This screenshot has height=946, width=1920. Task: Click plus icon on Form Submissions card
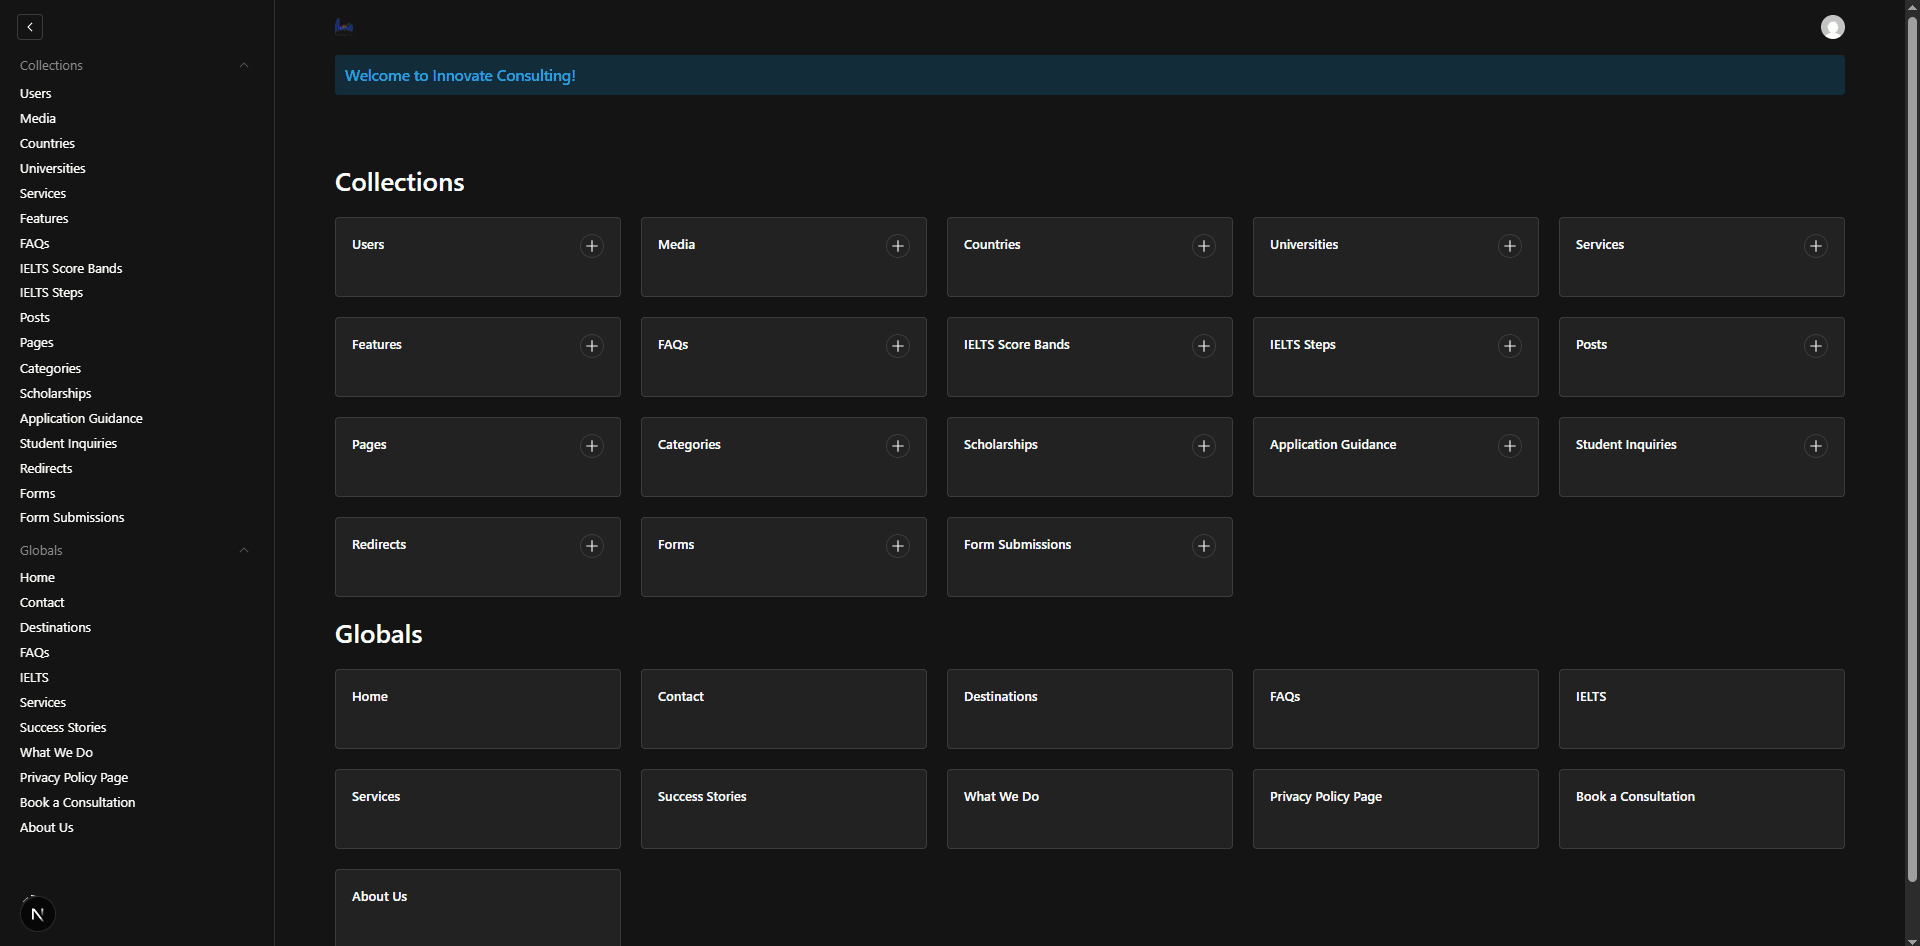1204,546
